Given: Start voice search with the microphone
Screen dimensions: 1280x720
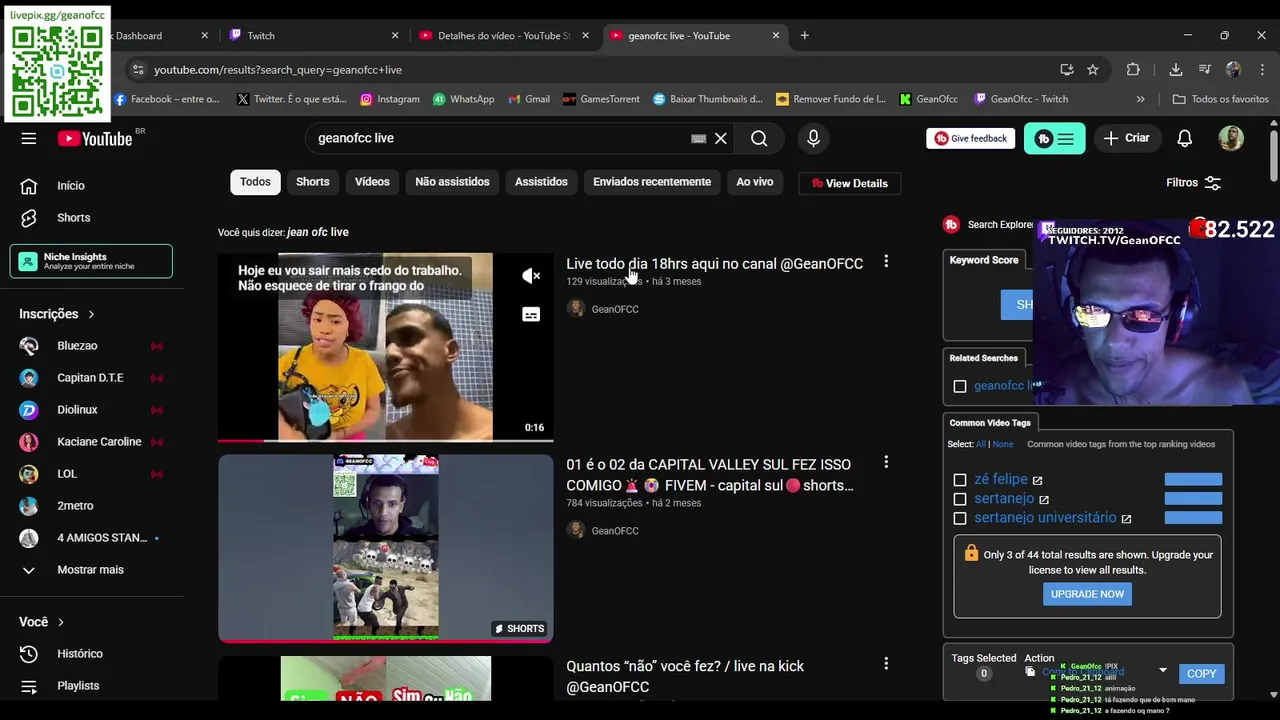Looking at the screenshot, I should point(813,138).
